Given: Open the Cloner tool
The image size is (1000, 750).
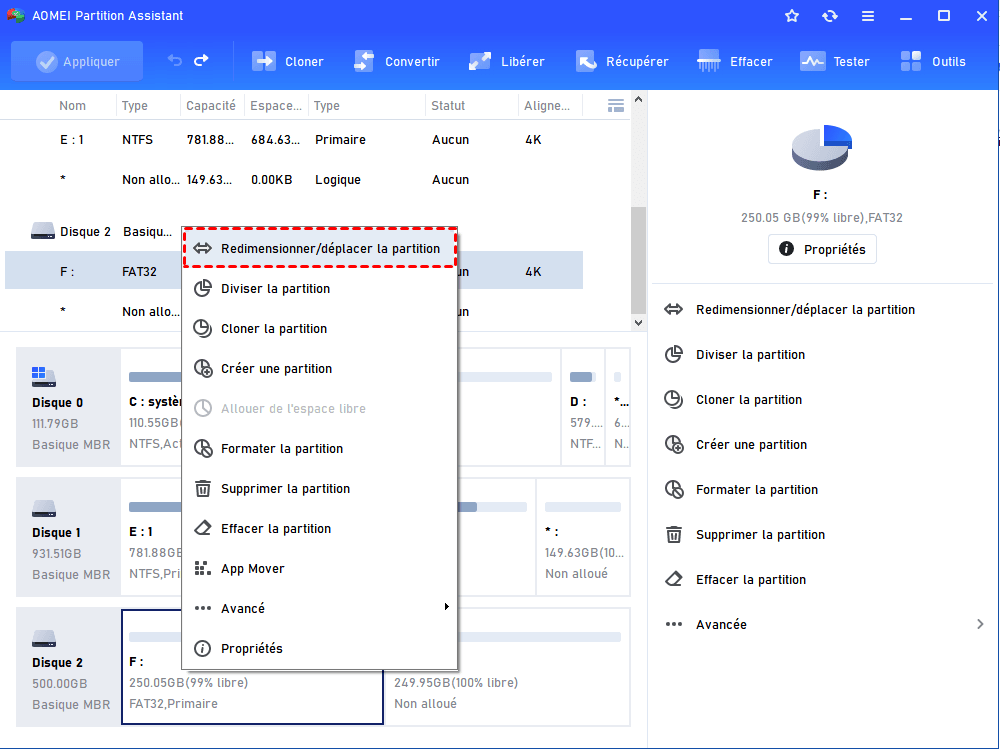Looking at the screenshot, I should pos(288,61).
